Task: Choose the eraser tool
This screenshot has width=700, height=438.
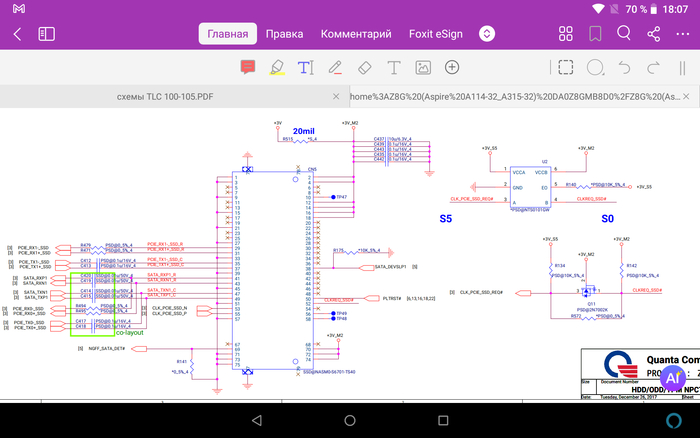Action: tap(364, 67)
